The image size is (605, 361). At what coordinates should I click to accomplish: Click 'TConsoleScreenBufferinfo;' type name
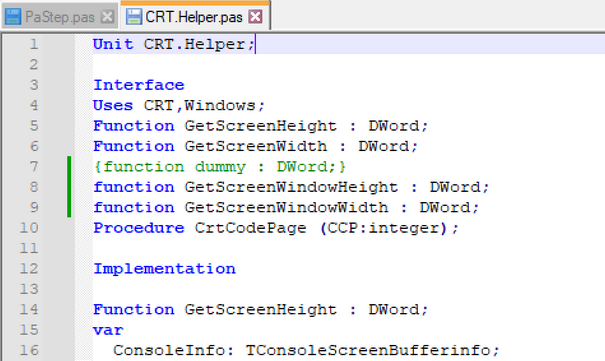[x=373, y=351]
